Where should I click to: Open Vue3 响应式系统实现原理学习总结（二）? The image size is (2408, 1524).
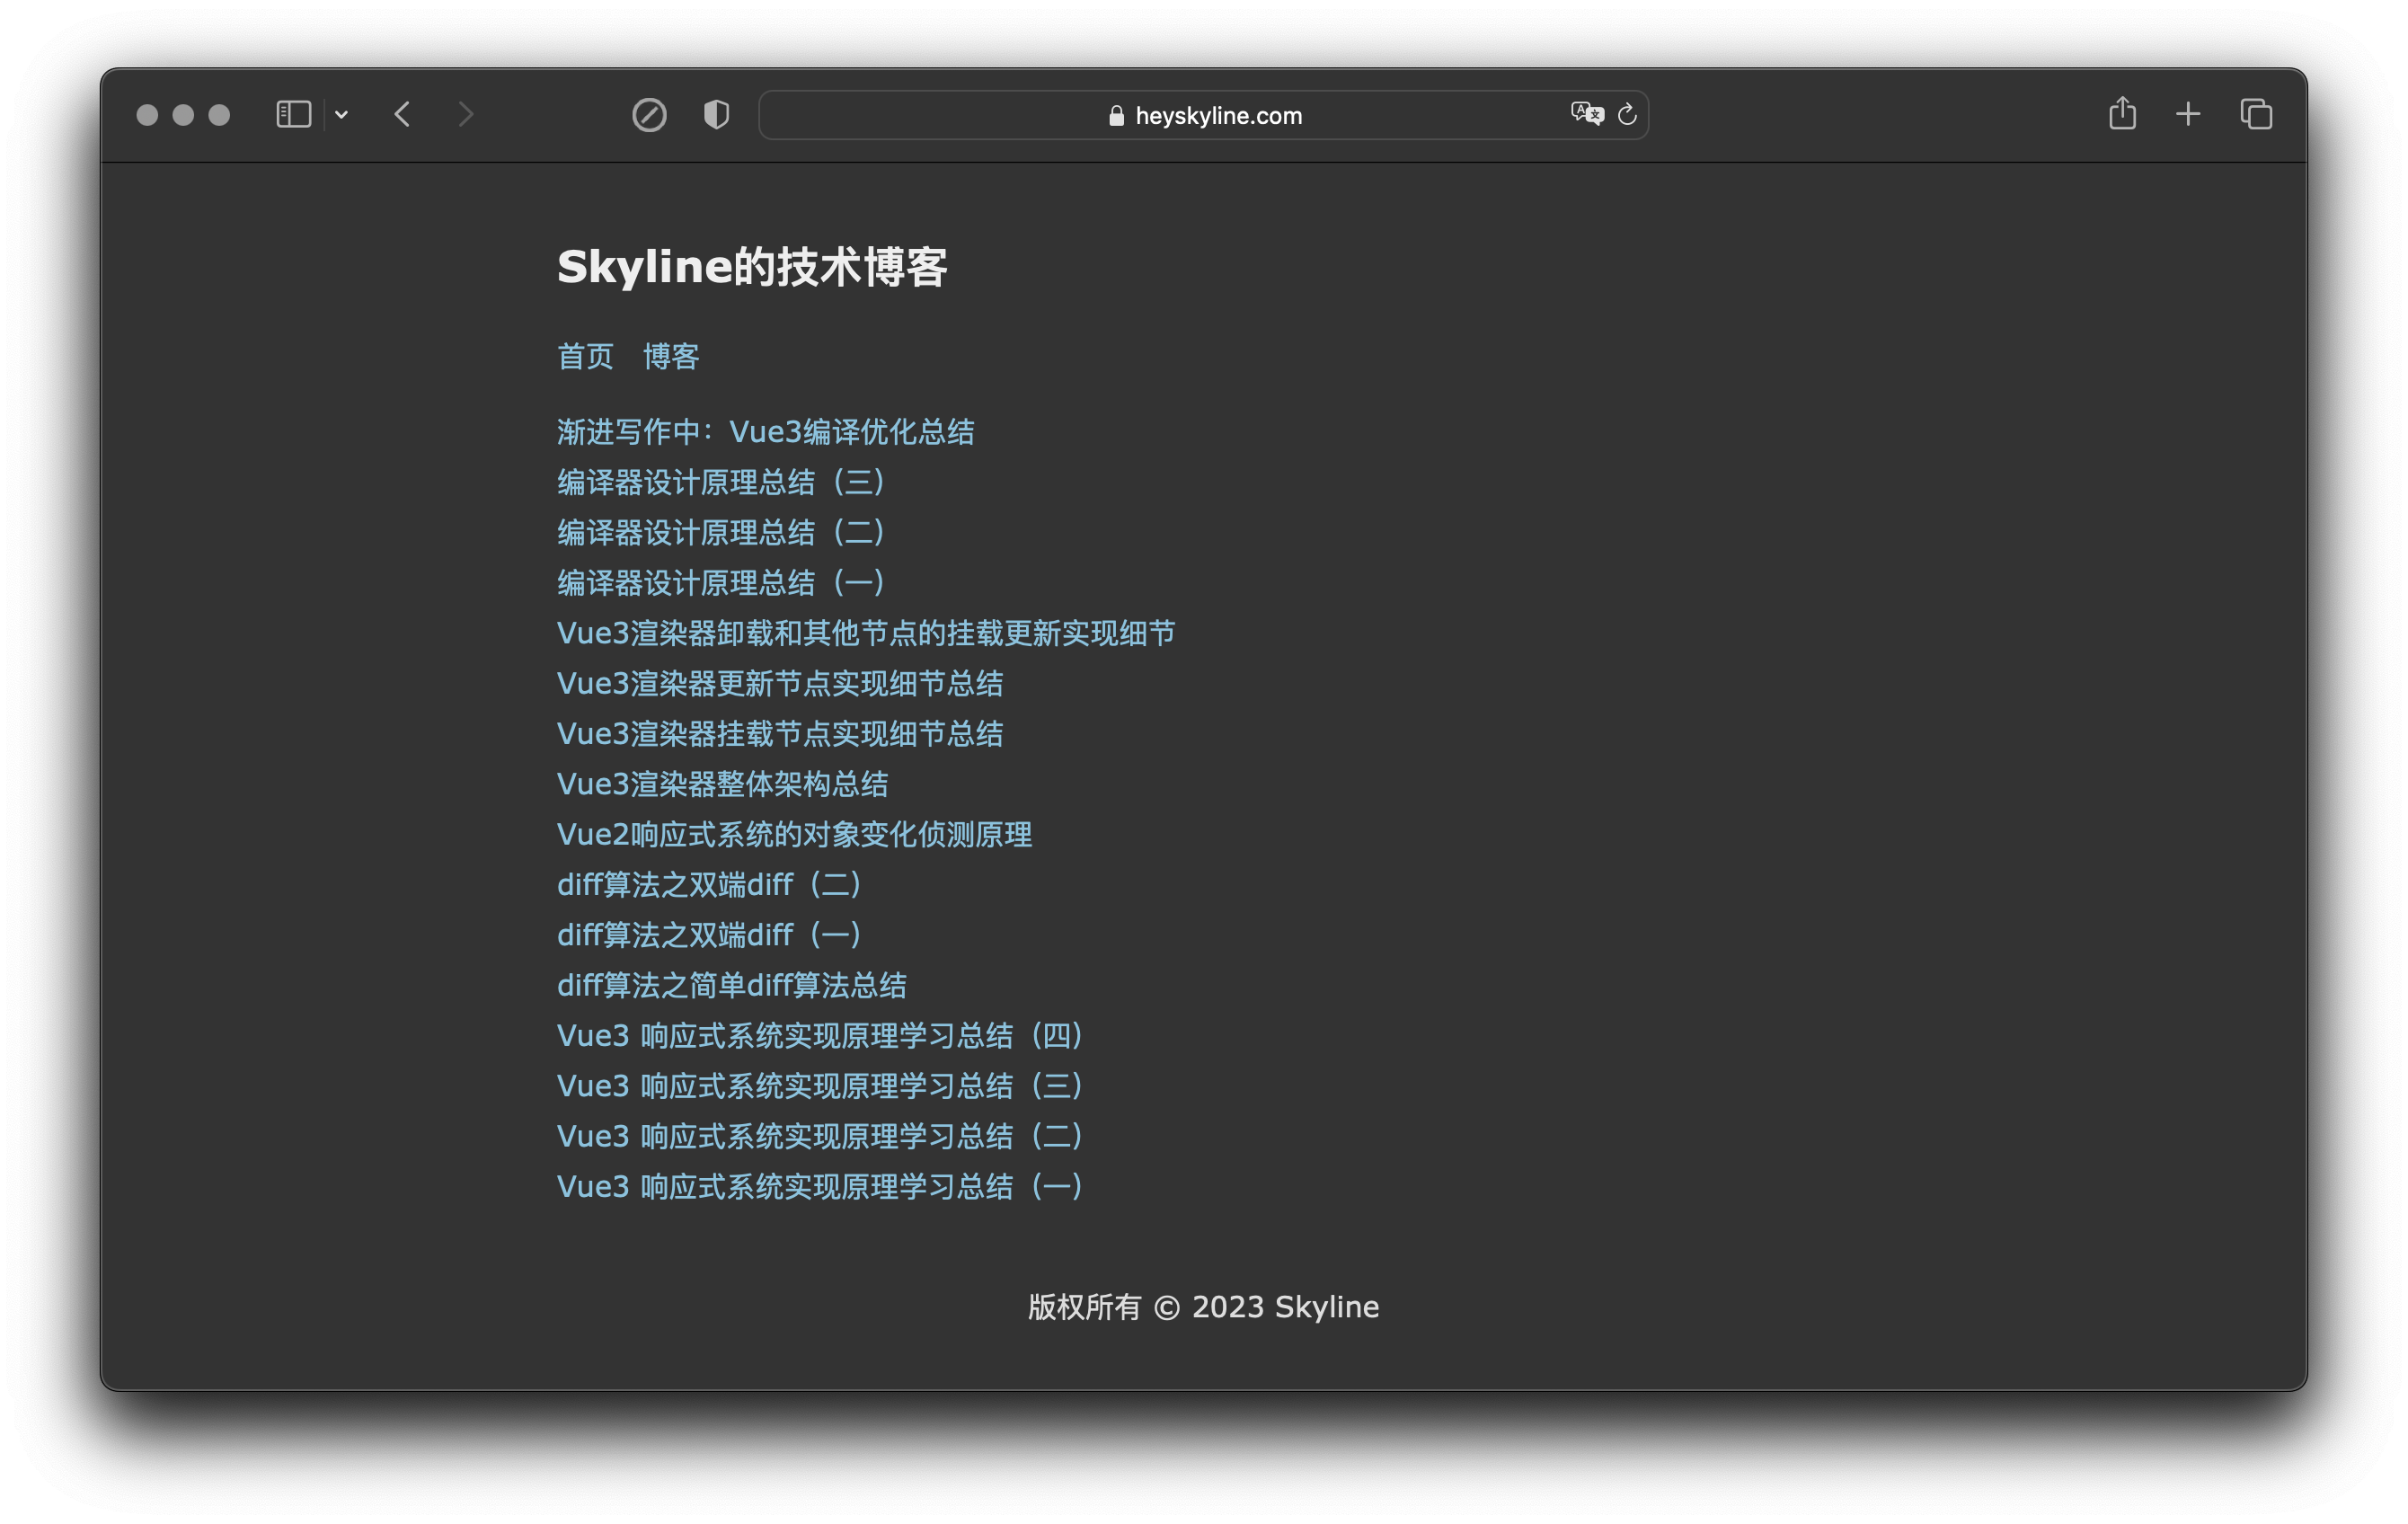coord(821,1136)
